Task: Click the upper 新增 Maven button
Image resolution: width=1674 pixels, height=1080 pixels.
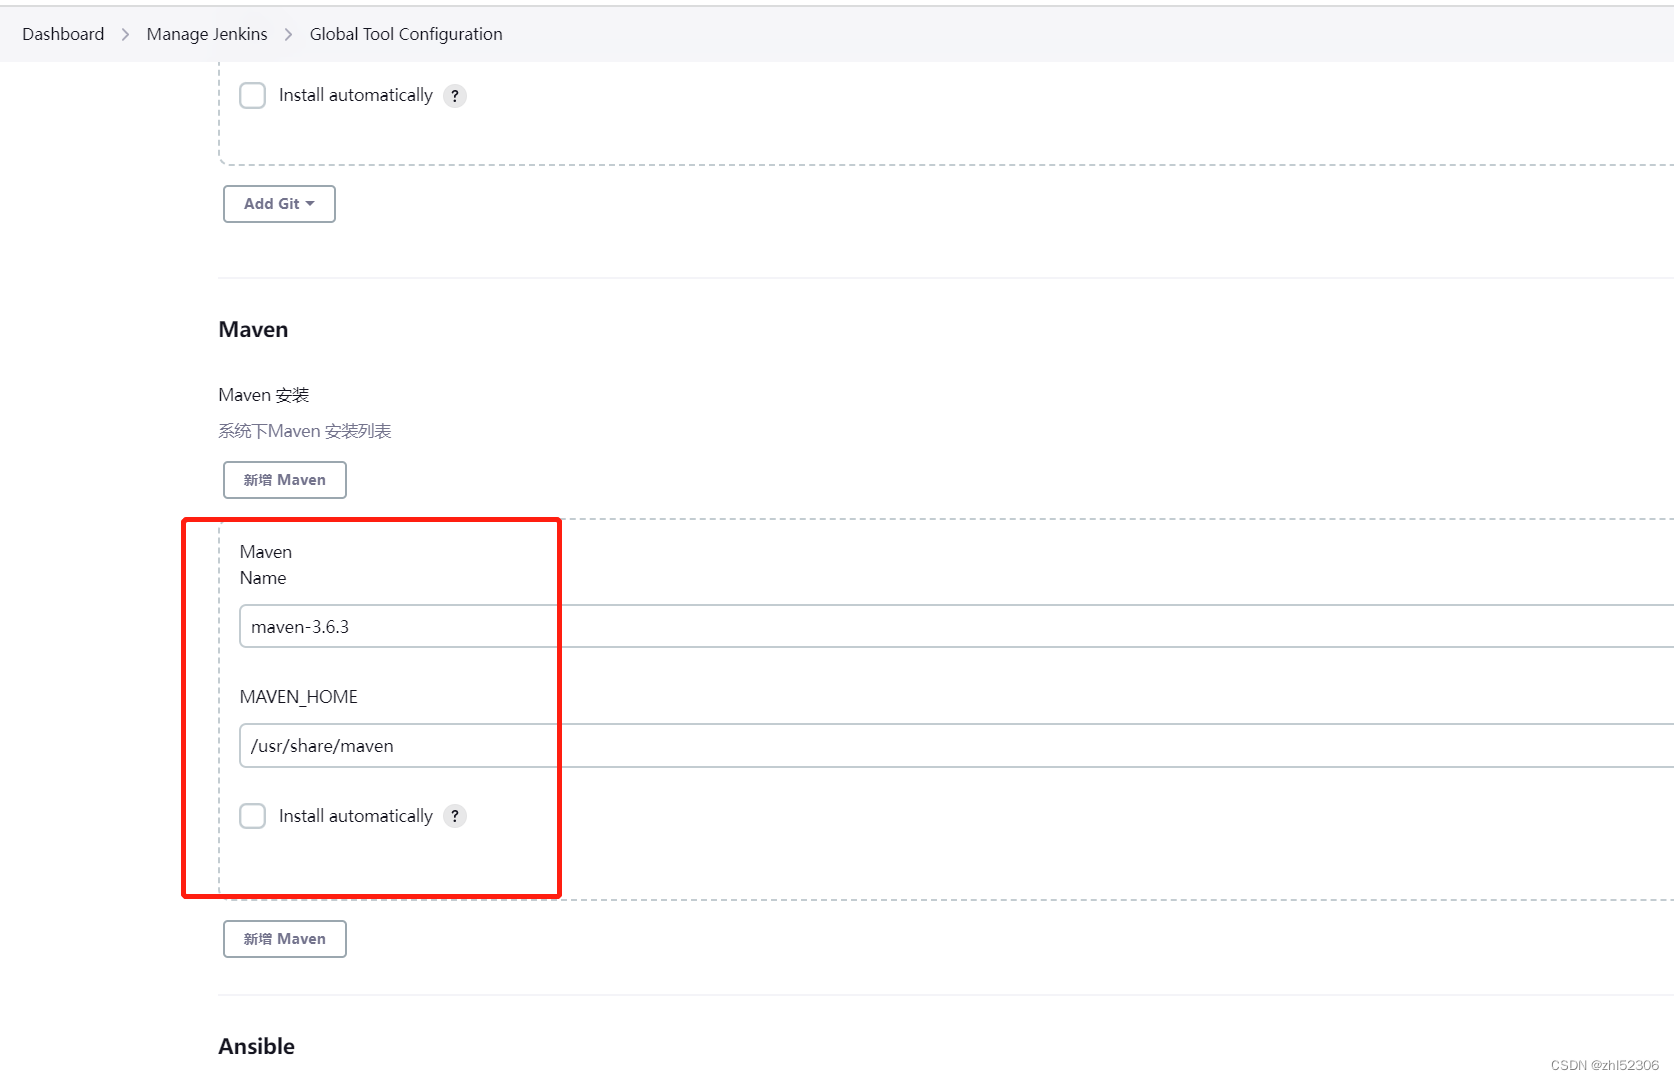Action: [x=285, y=480]
